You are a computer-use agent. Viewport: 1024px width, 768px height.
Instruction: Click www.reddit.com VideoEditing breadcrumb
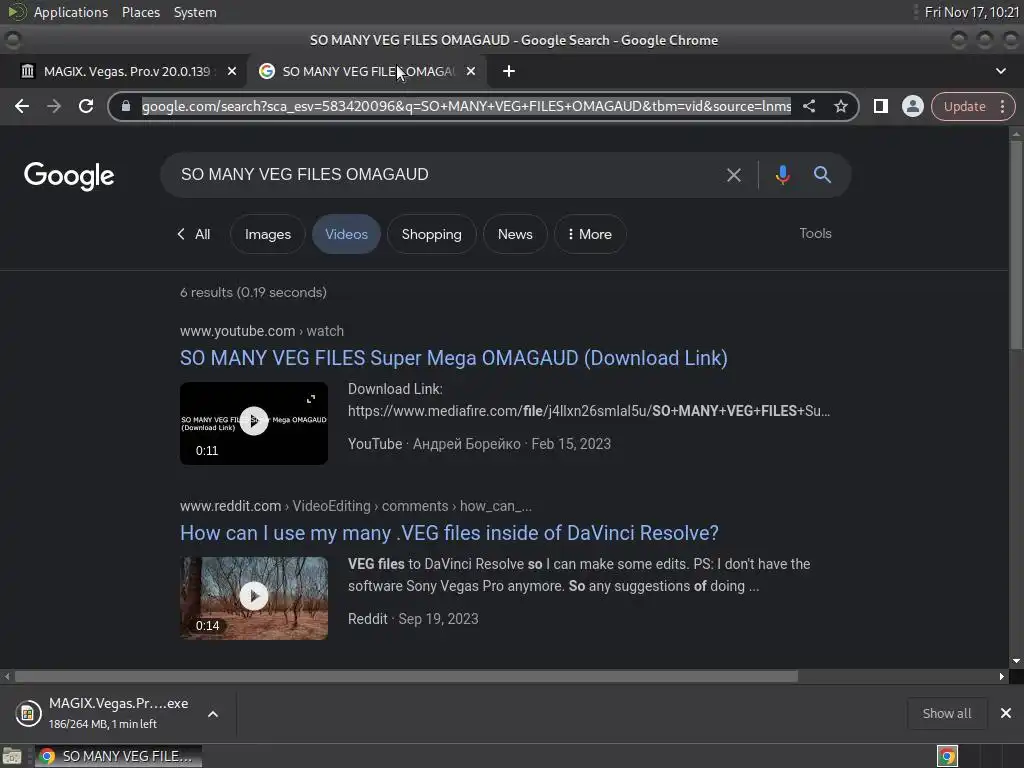[356, 506]
